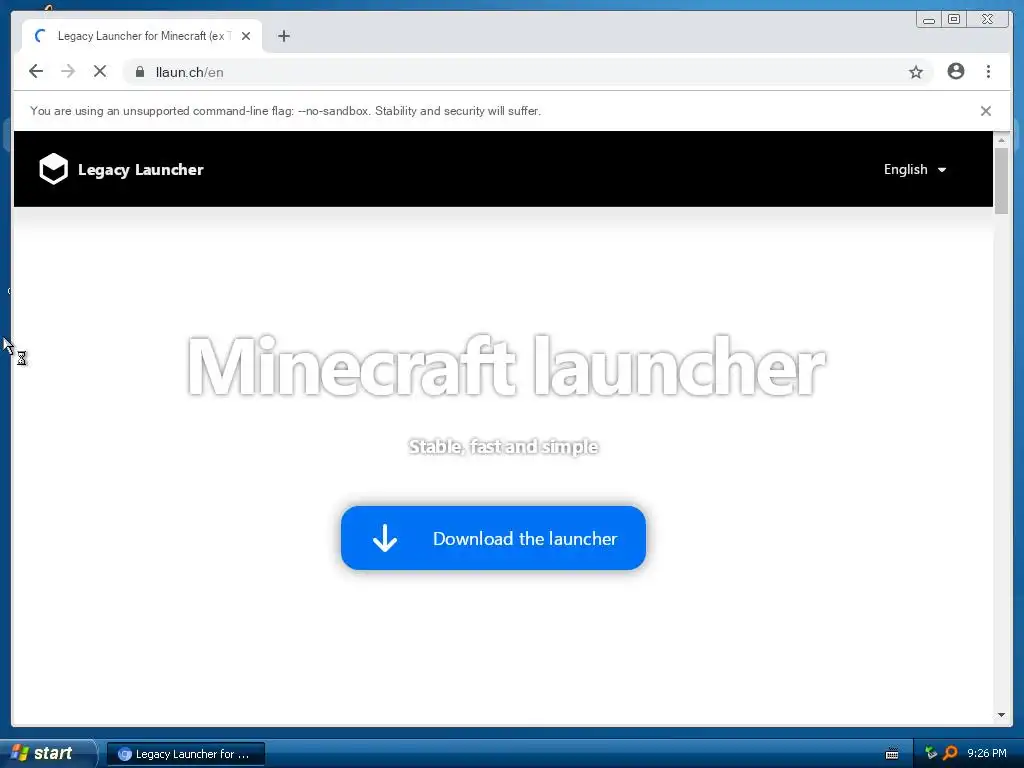Open a new tab with plus button
This screenshot has width=1024, height=768.
(x=283, y=36)
